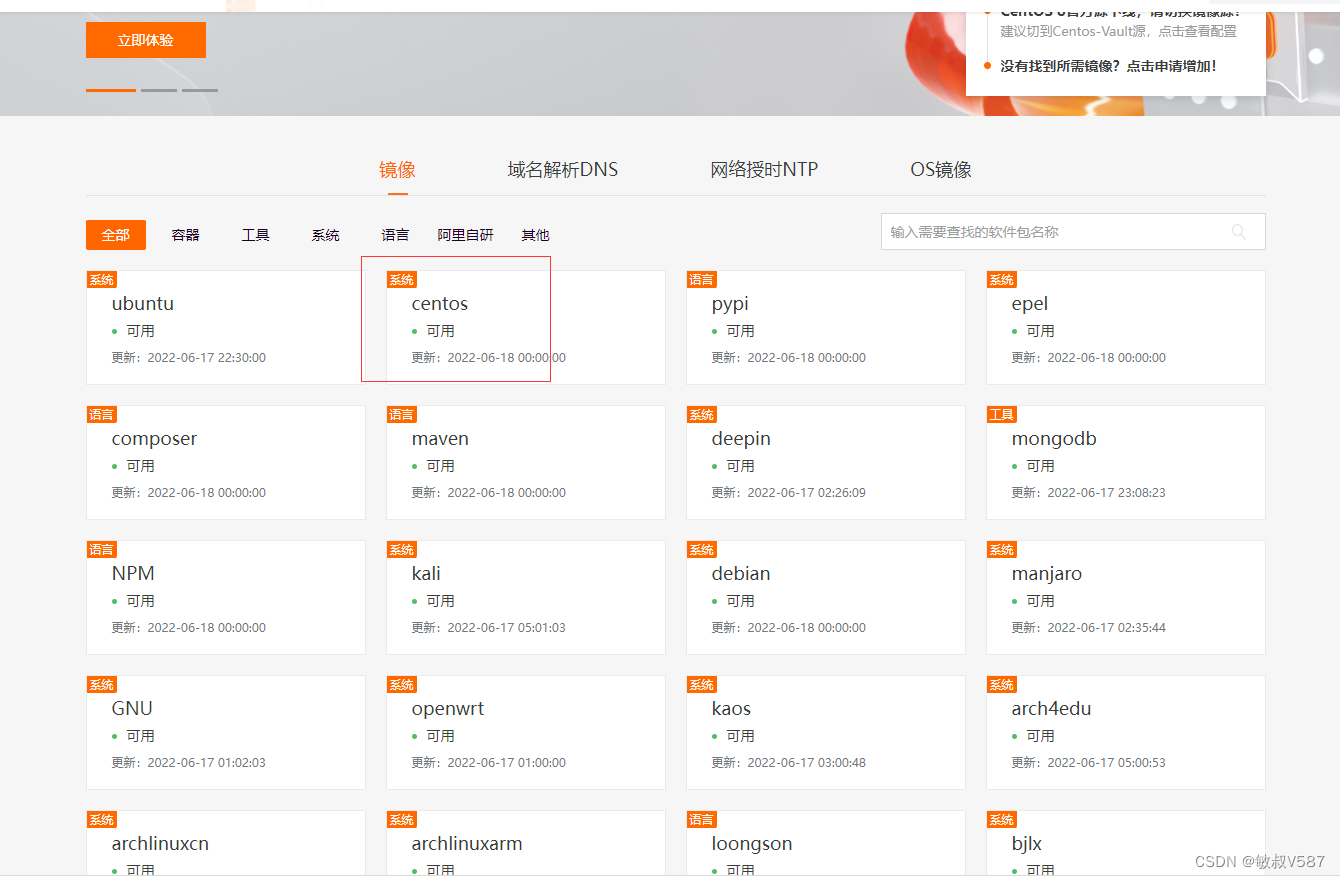Viewport: 1340px width, 879px height.
Task: Click the search magnifier icon
Action: coord(1239,232)
